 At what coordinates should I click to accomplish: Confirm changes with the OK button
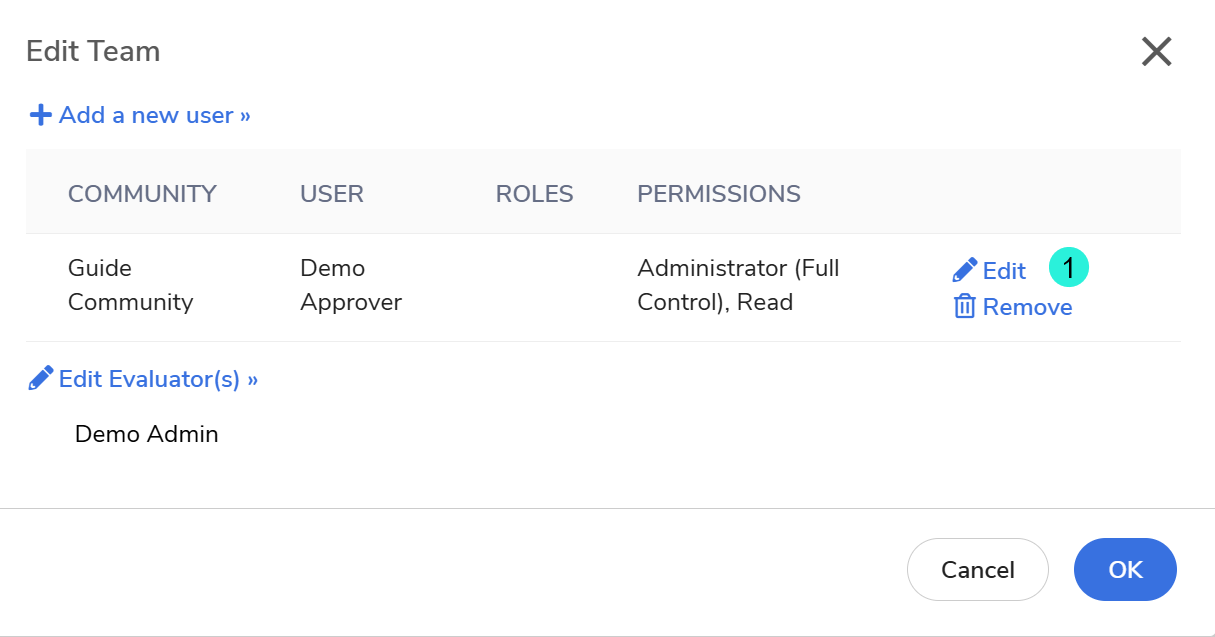1125,570
